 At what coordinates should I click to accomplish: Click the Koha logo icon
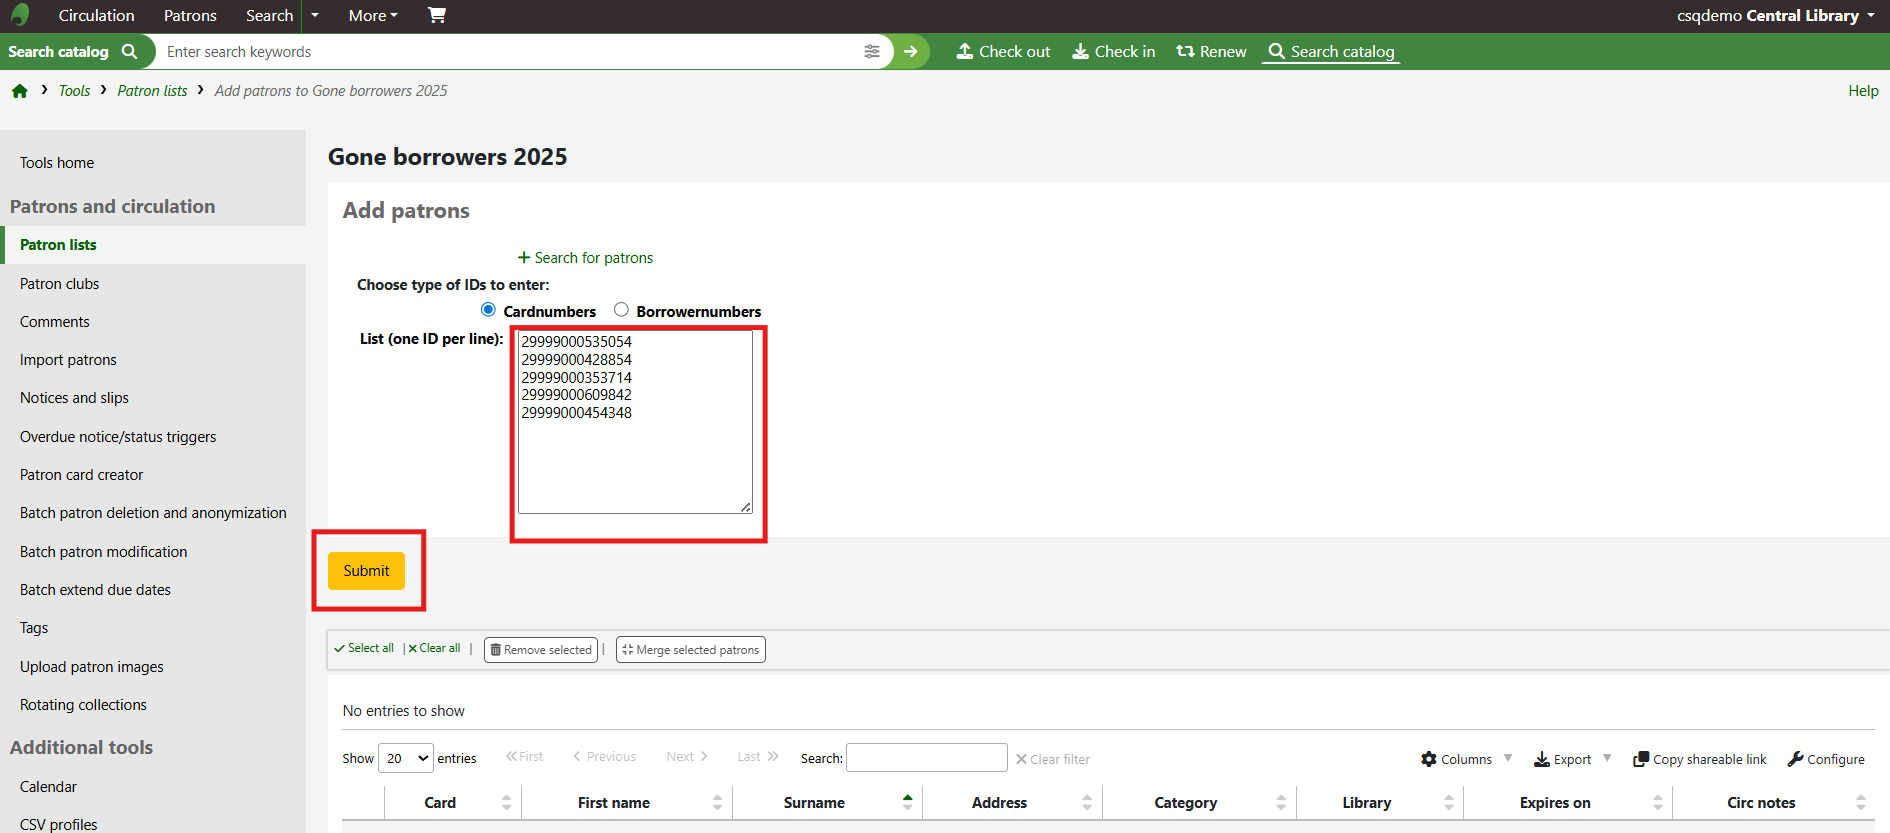pos(20,15)
